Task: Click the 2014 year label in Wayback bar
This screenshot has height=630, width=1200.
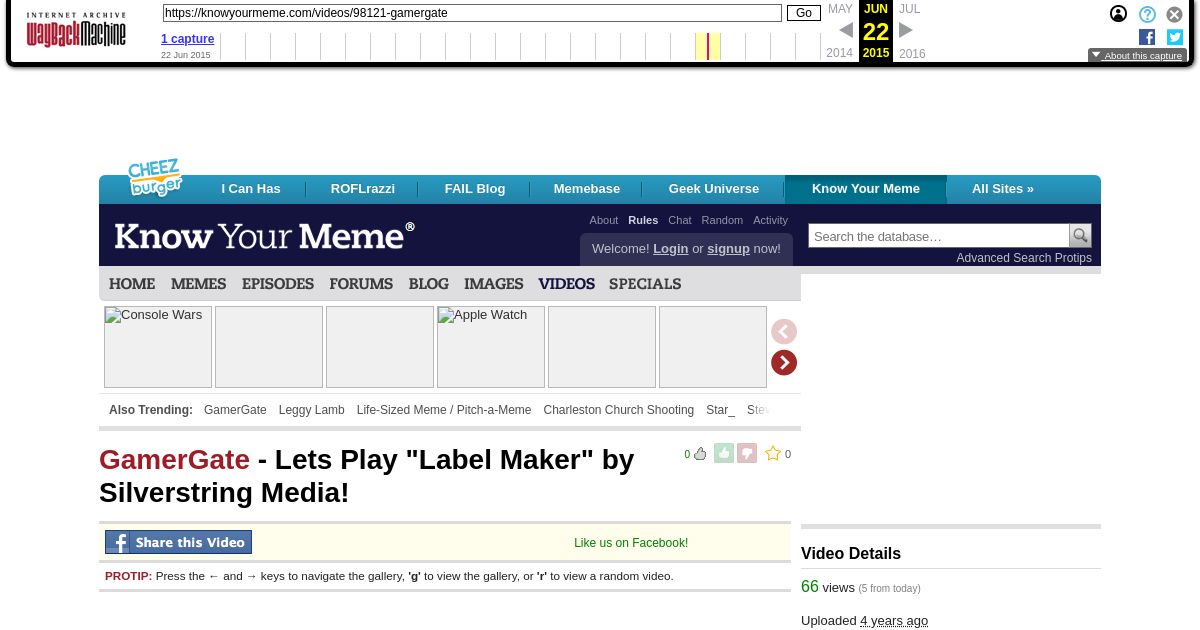Action: [840, 53]
